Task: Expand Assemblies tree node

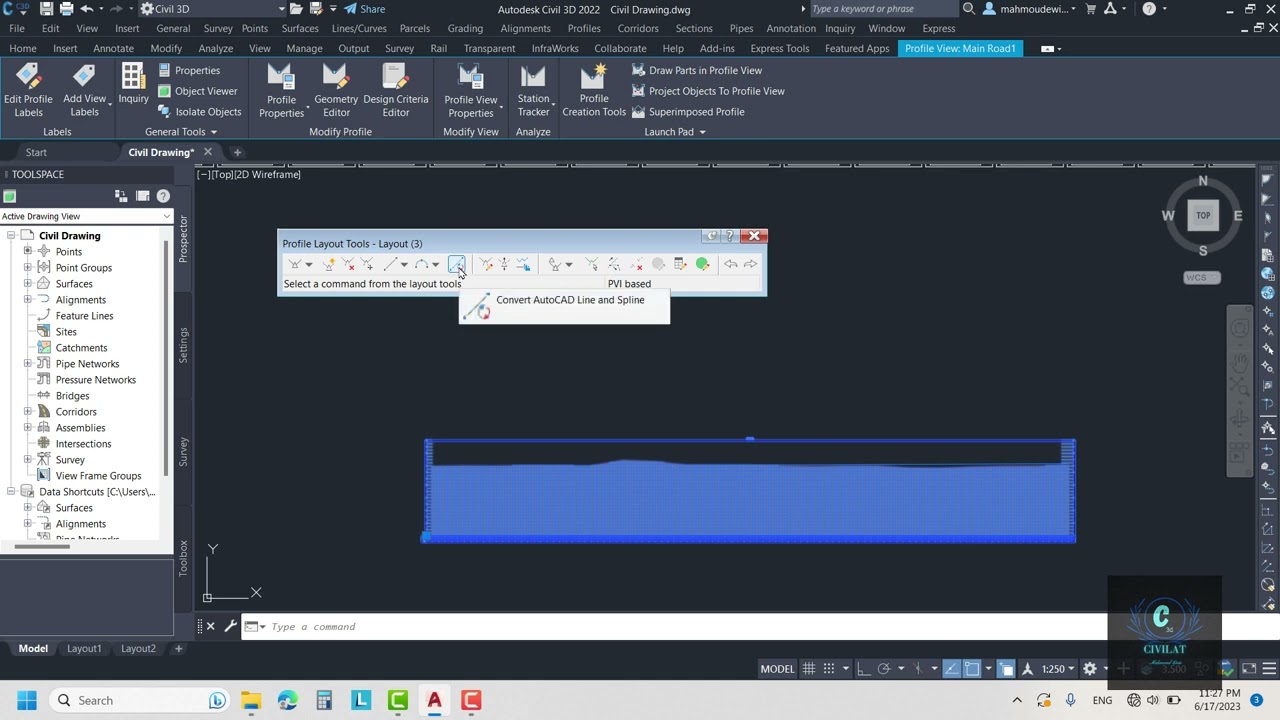Action: pyautogui.click(x=28, y=428)
